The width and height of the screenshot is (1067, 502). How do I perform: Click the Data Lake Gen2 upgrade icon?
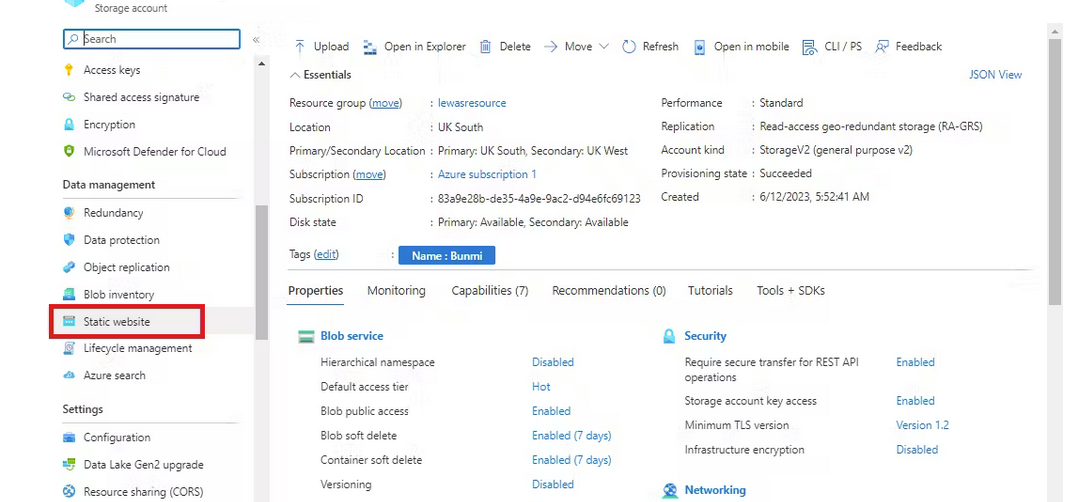coord(69,465)
